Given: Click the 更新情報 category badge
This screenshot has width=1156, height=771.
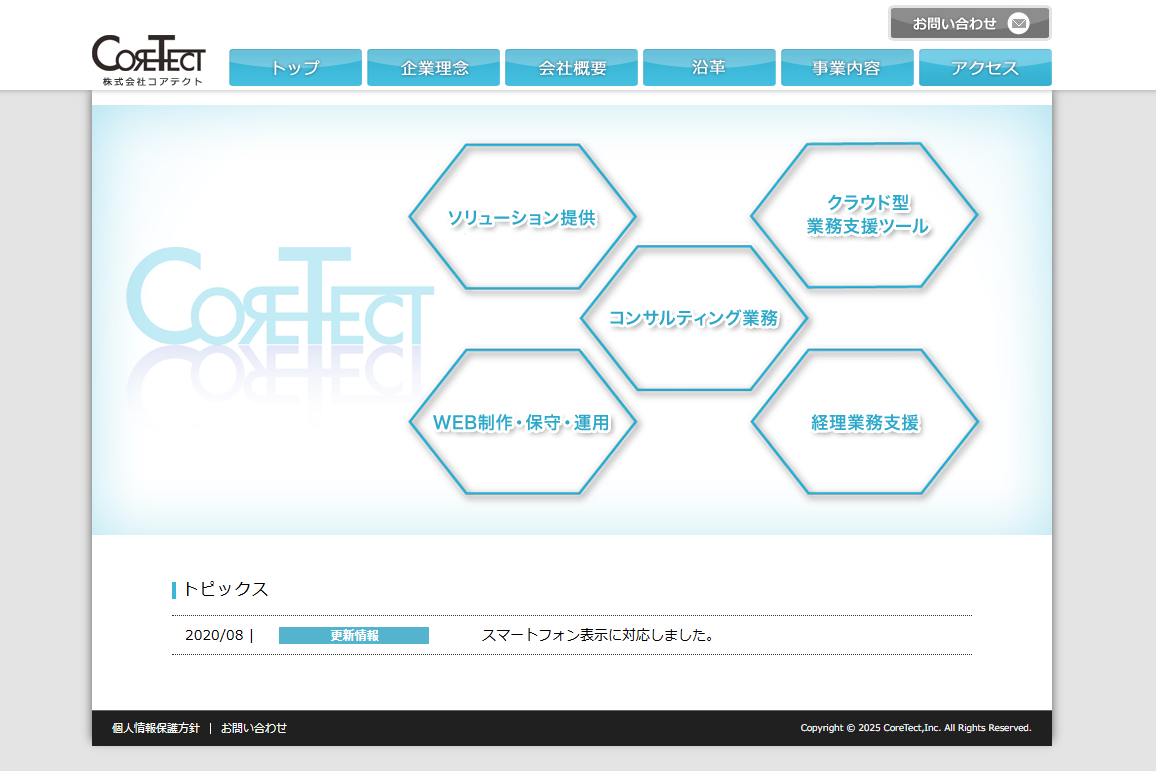Looking at the screenshot, I should click(x=353, y=634).
